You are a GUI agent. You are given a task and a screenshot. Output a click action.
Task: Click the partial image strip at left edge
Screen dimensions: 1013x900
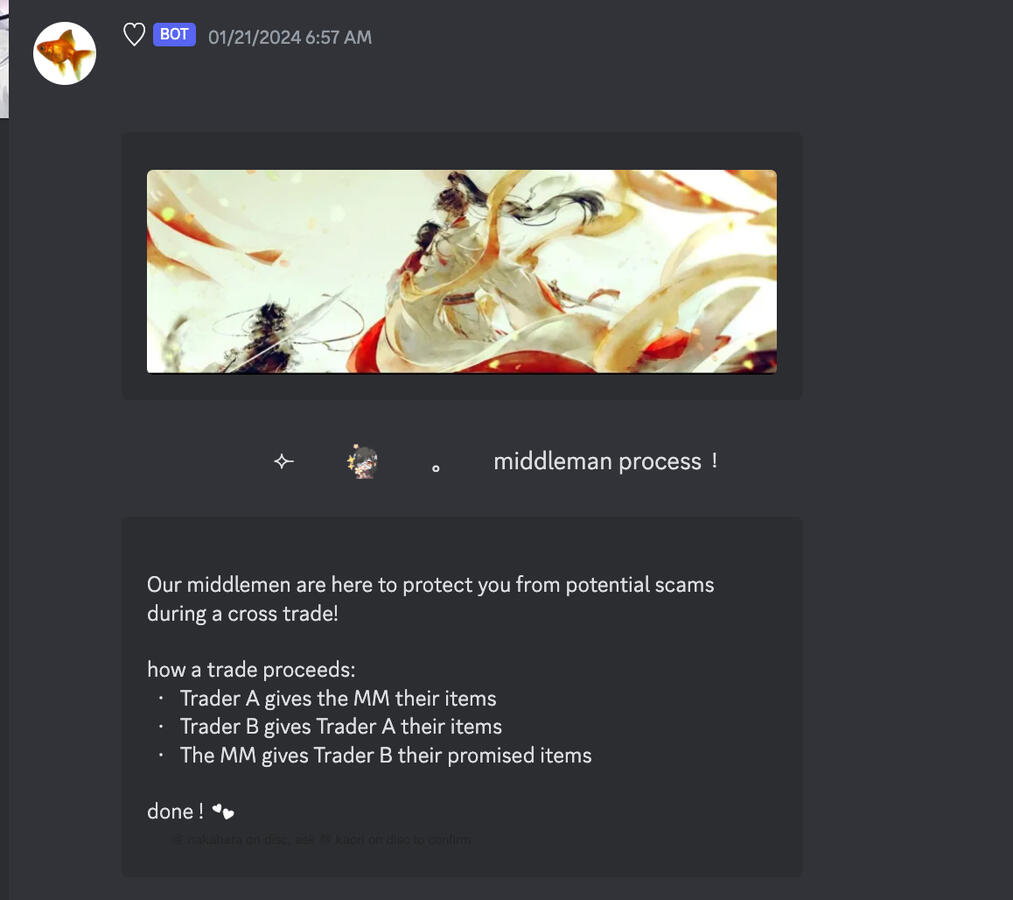[x=4, y=59]
